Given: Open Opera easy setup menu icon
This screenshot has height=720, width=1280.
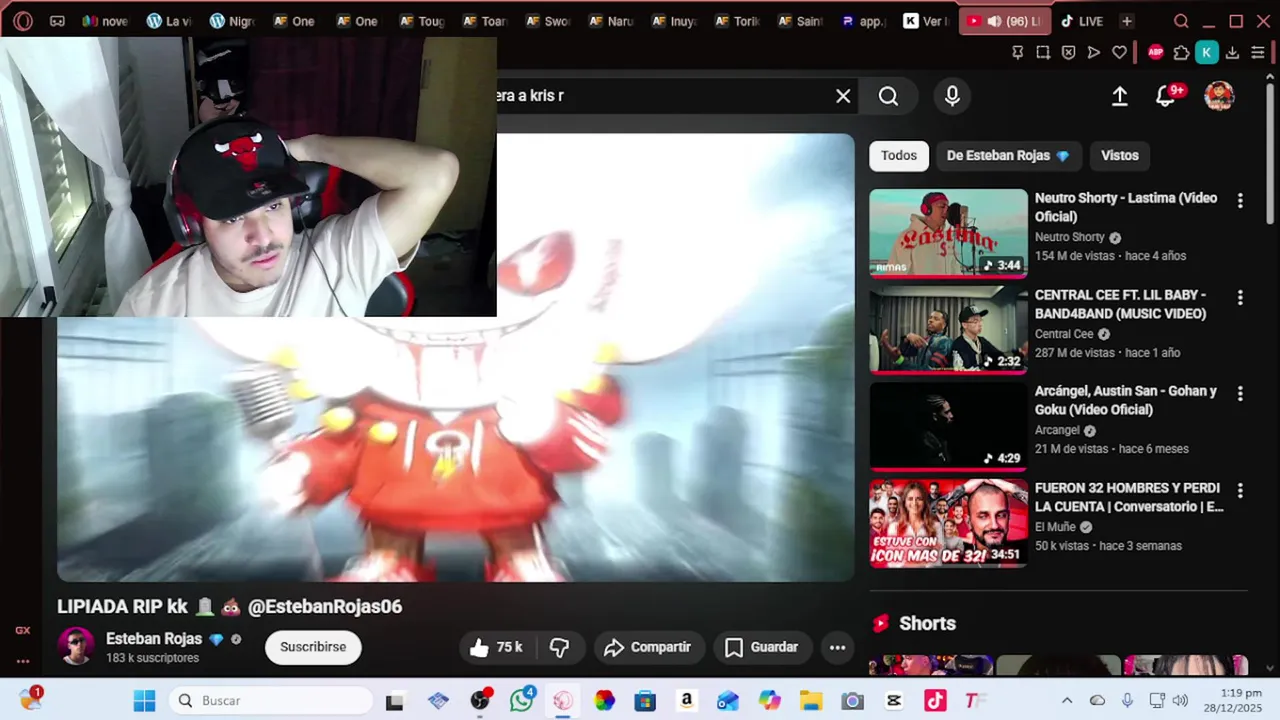Looking at the screenshot, I should pos(1258,53).
